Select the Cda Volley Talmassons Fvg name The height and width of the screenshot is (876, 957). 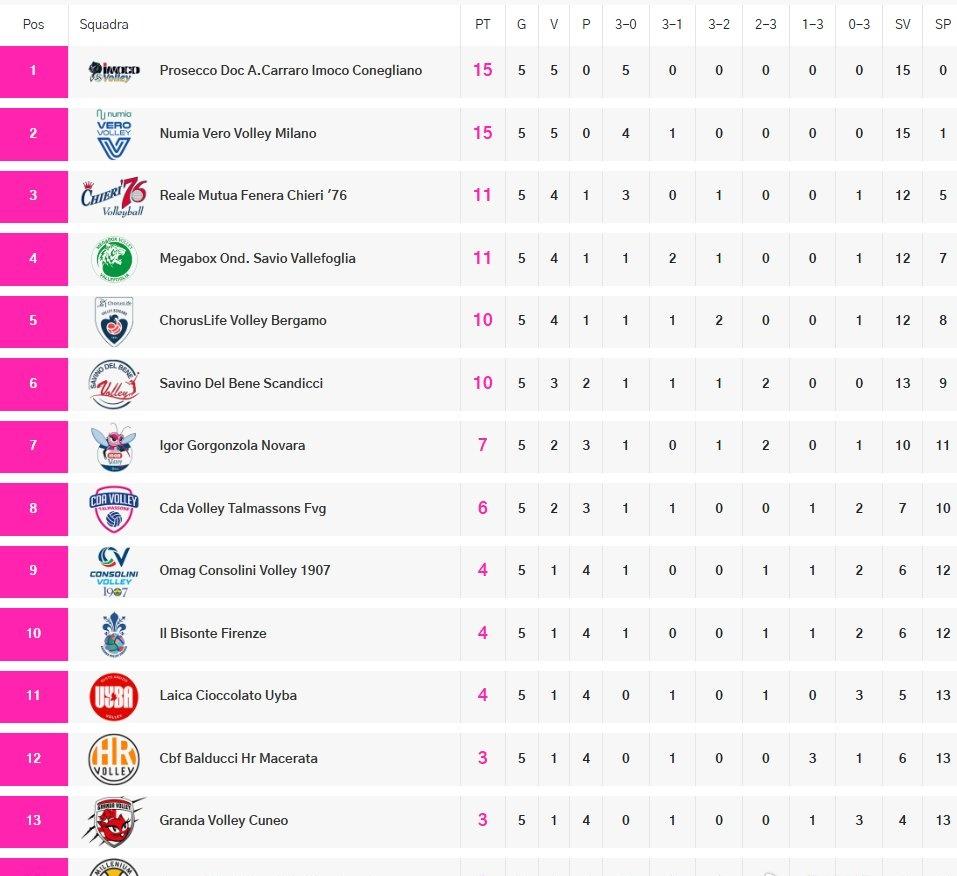click(243, 509)
